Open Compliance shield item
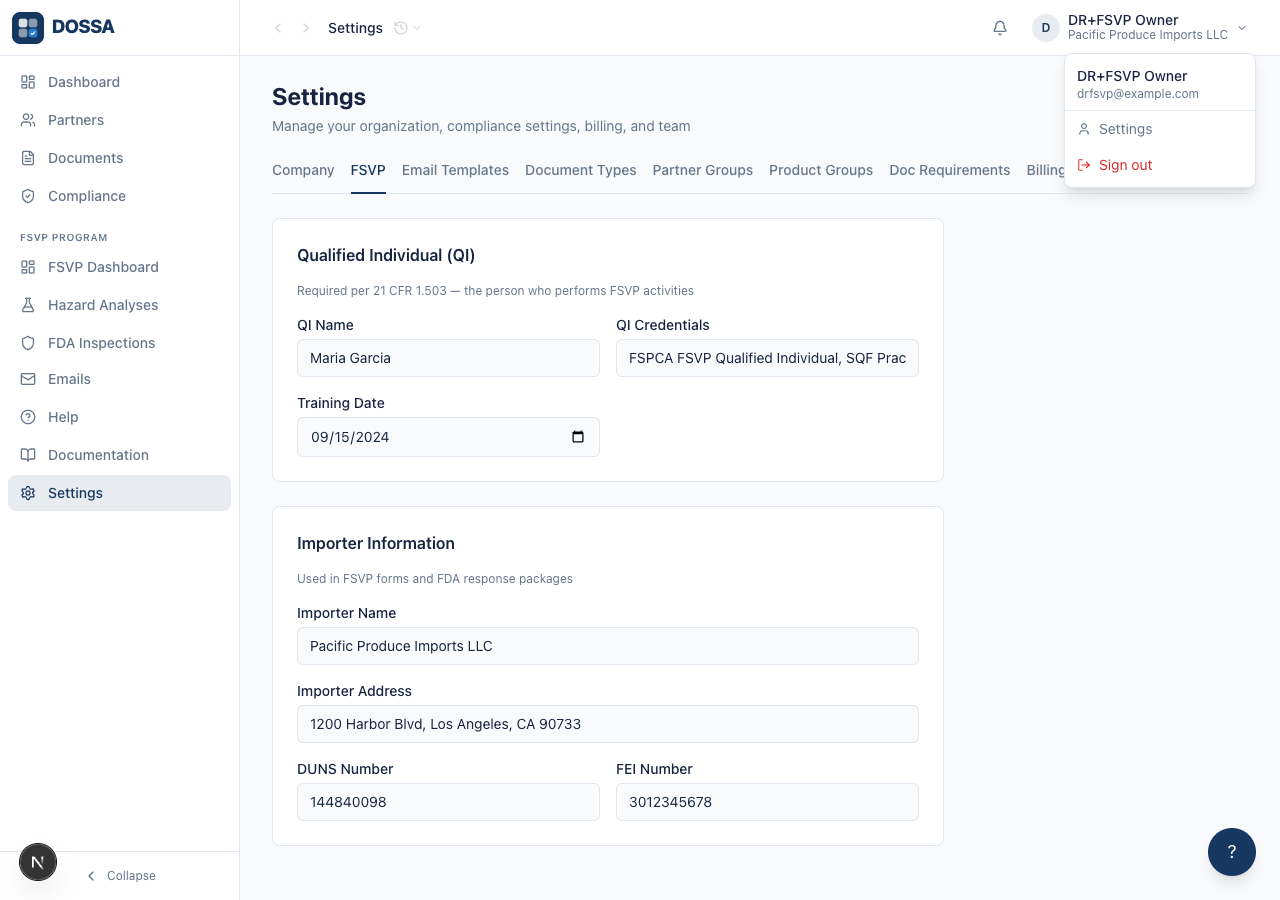The width and height of the screenshot is (1280, 900). (x=119, y=196)
